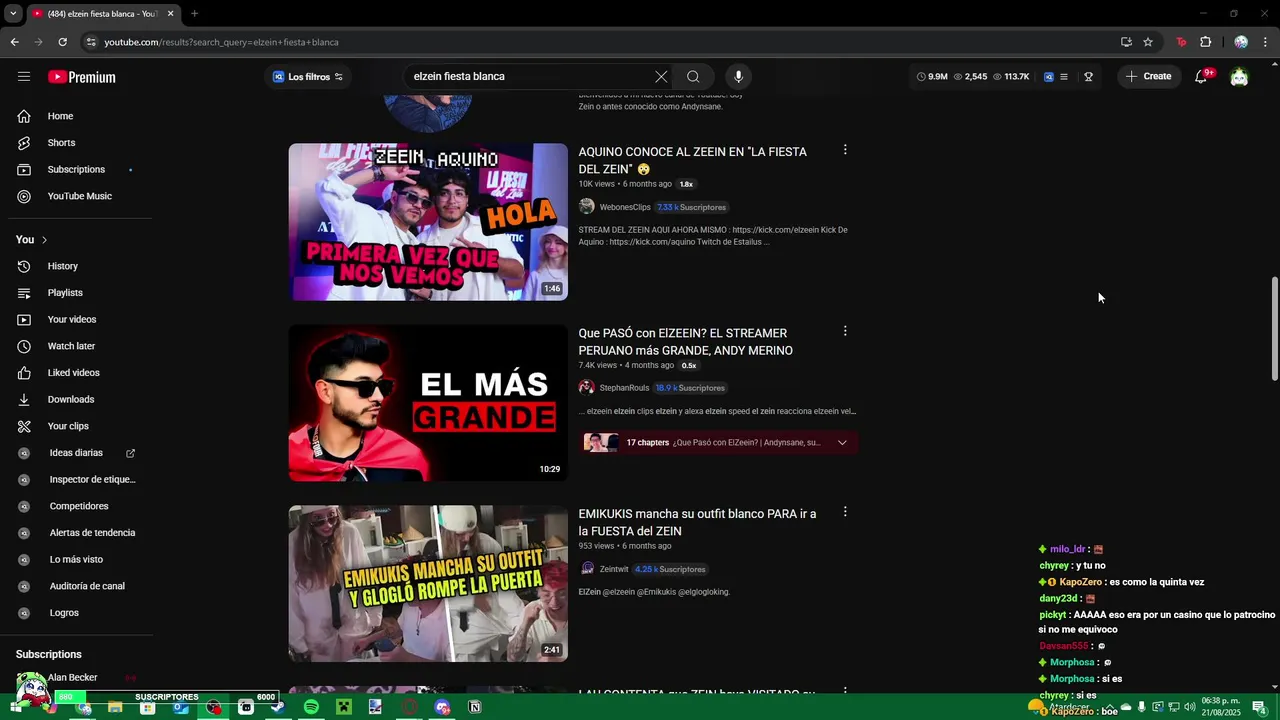Click the search magnifier button

pyautogui.click(x=693, y=77)
